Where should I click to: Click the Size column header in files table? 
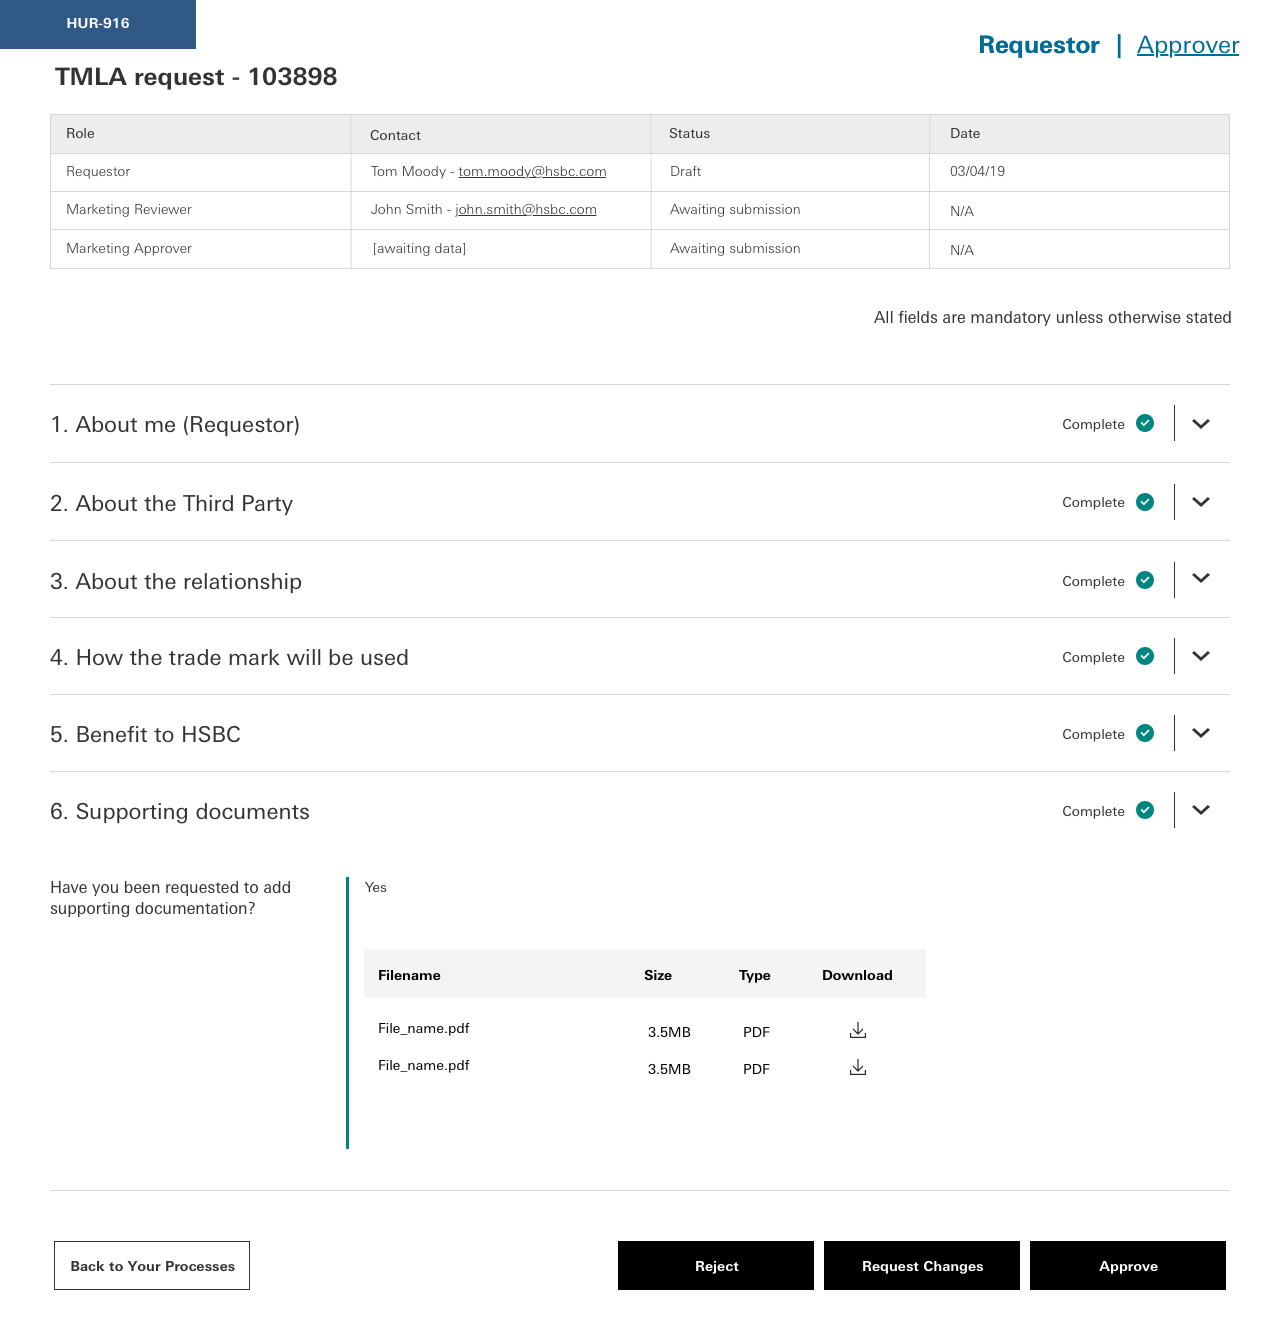658,976
